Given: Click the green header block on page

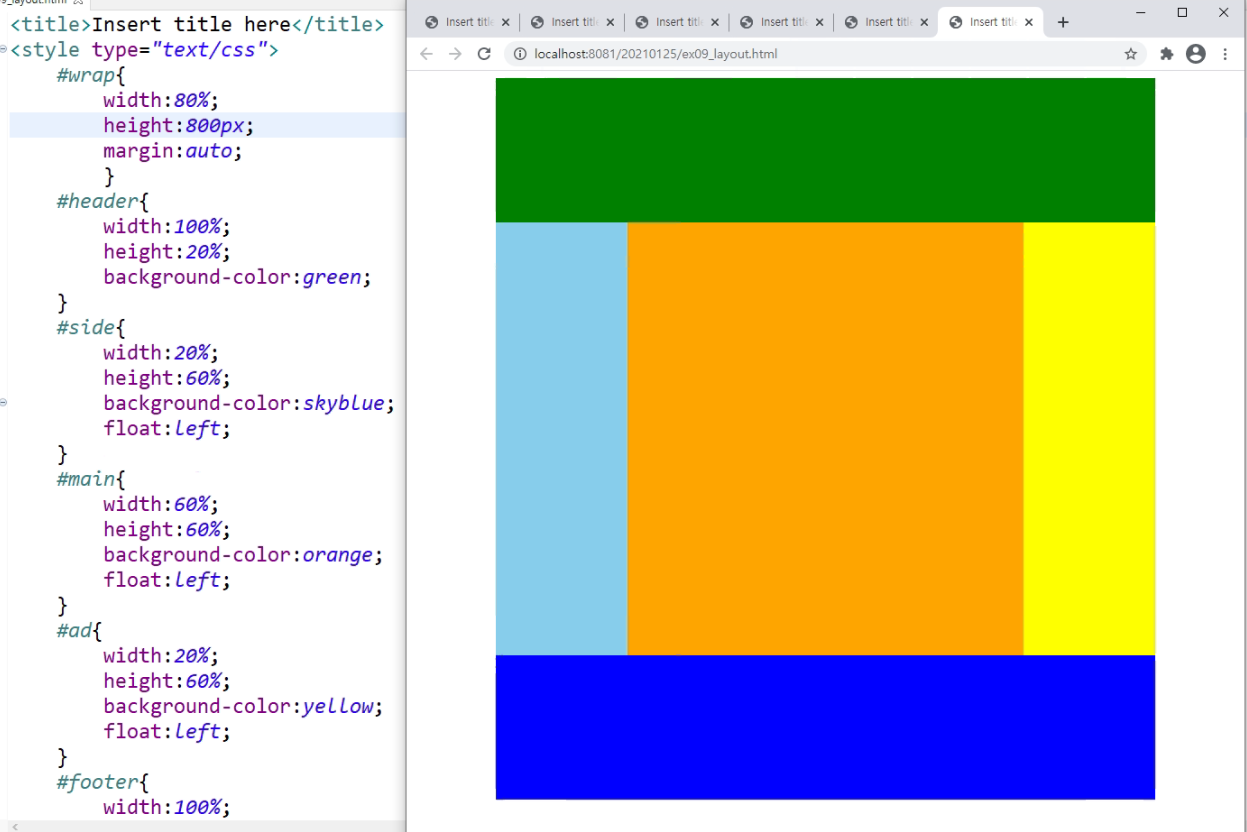Looking at the screenshot, I should coord(825,150).
